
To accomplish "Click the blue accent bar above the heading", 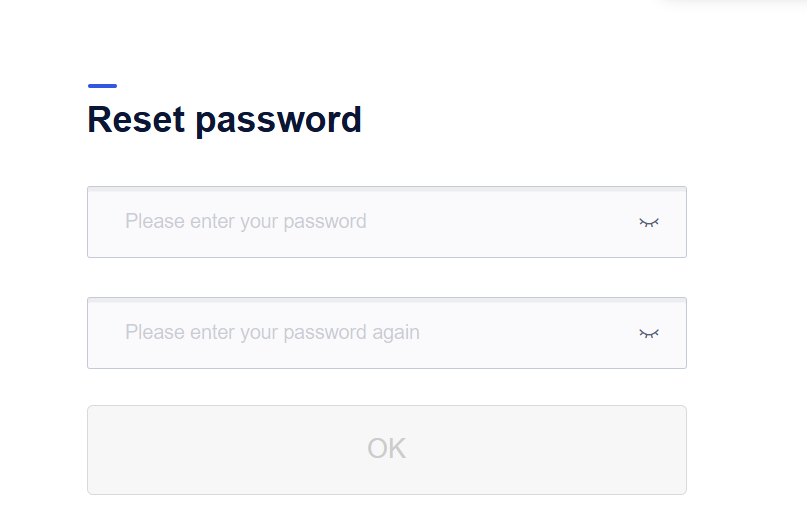I will point(102,86).
